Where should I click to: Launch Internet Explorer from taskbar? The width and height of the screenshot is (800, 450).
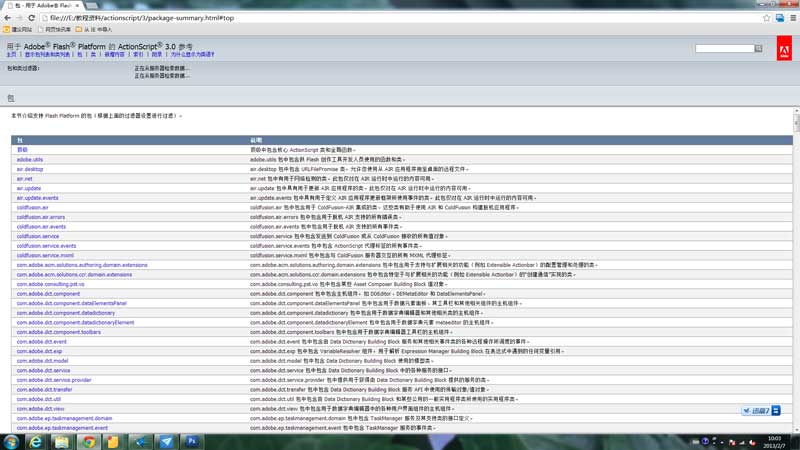pyautogui.click(x=35, y=442)
